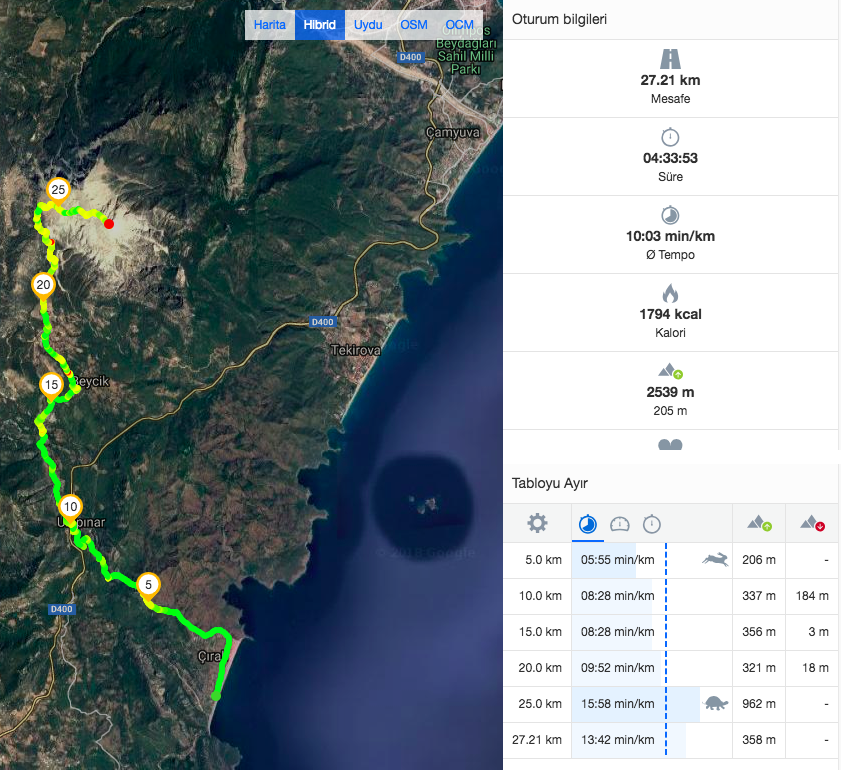
Task: Select the 25.0 km split row label
Action: click(x=540, y=704)
